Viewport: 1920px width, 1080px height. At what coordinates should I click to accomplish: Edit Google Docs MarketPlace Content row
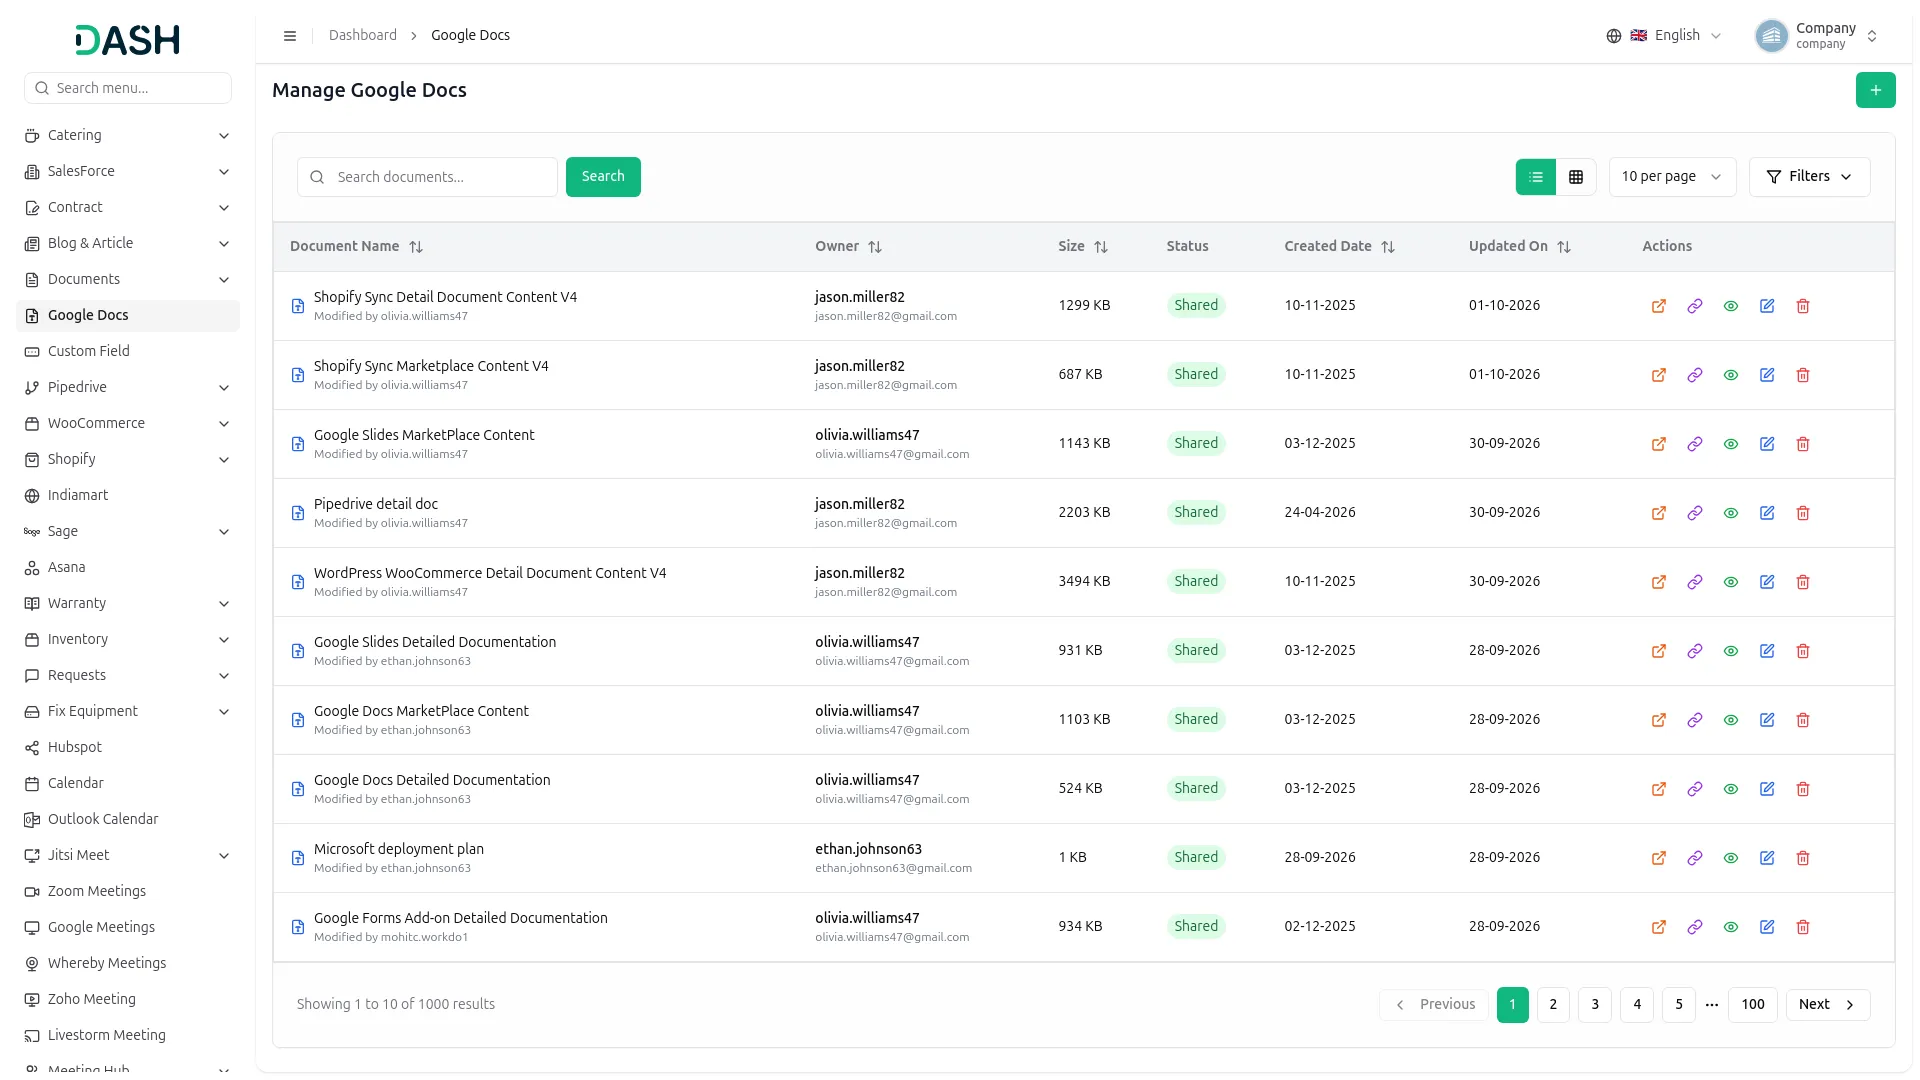tap(1767, 720)
